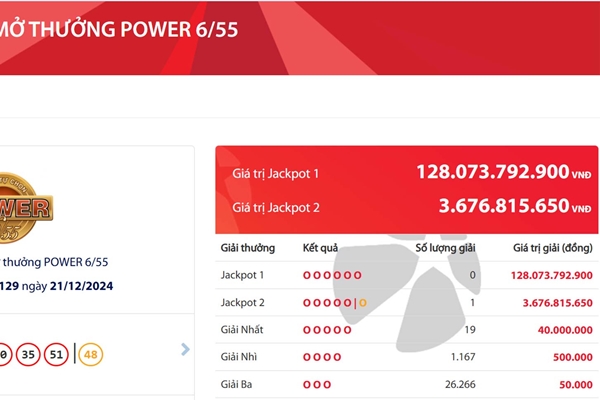Click the Giải Ba result circles

tap(317, 383)
